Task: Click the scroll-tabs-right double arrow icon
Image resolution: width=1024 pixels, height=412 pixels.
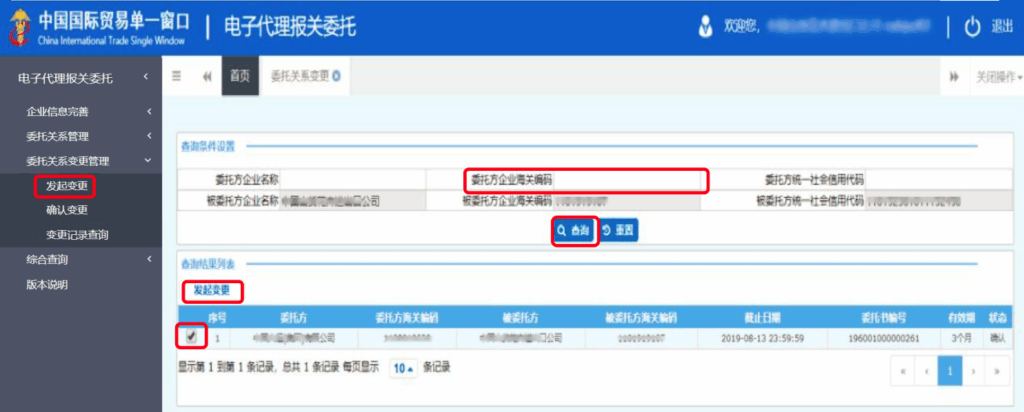Action: pyautogui.click(x=954, y=76)
